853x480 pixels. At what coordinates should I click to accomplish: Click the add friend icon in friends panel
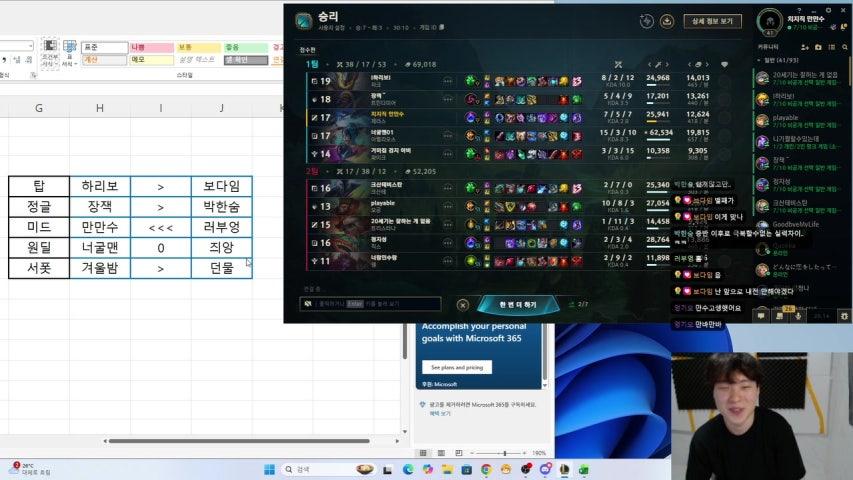pos(805,47)
